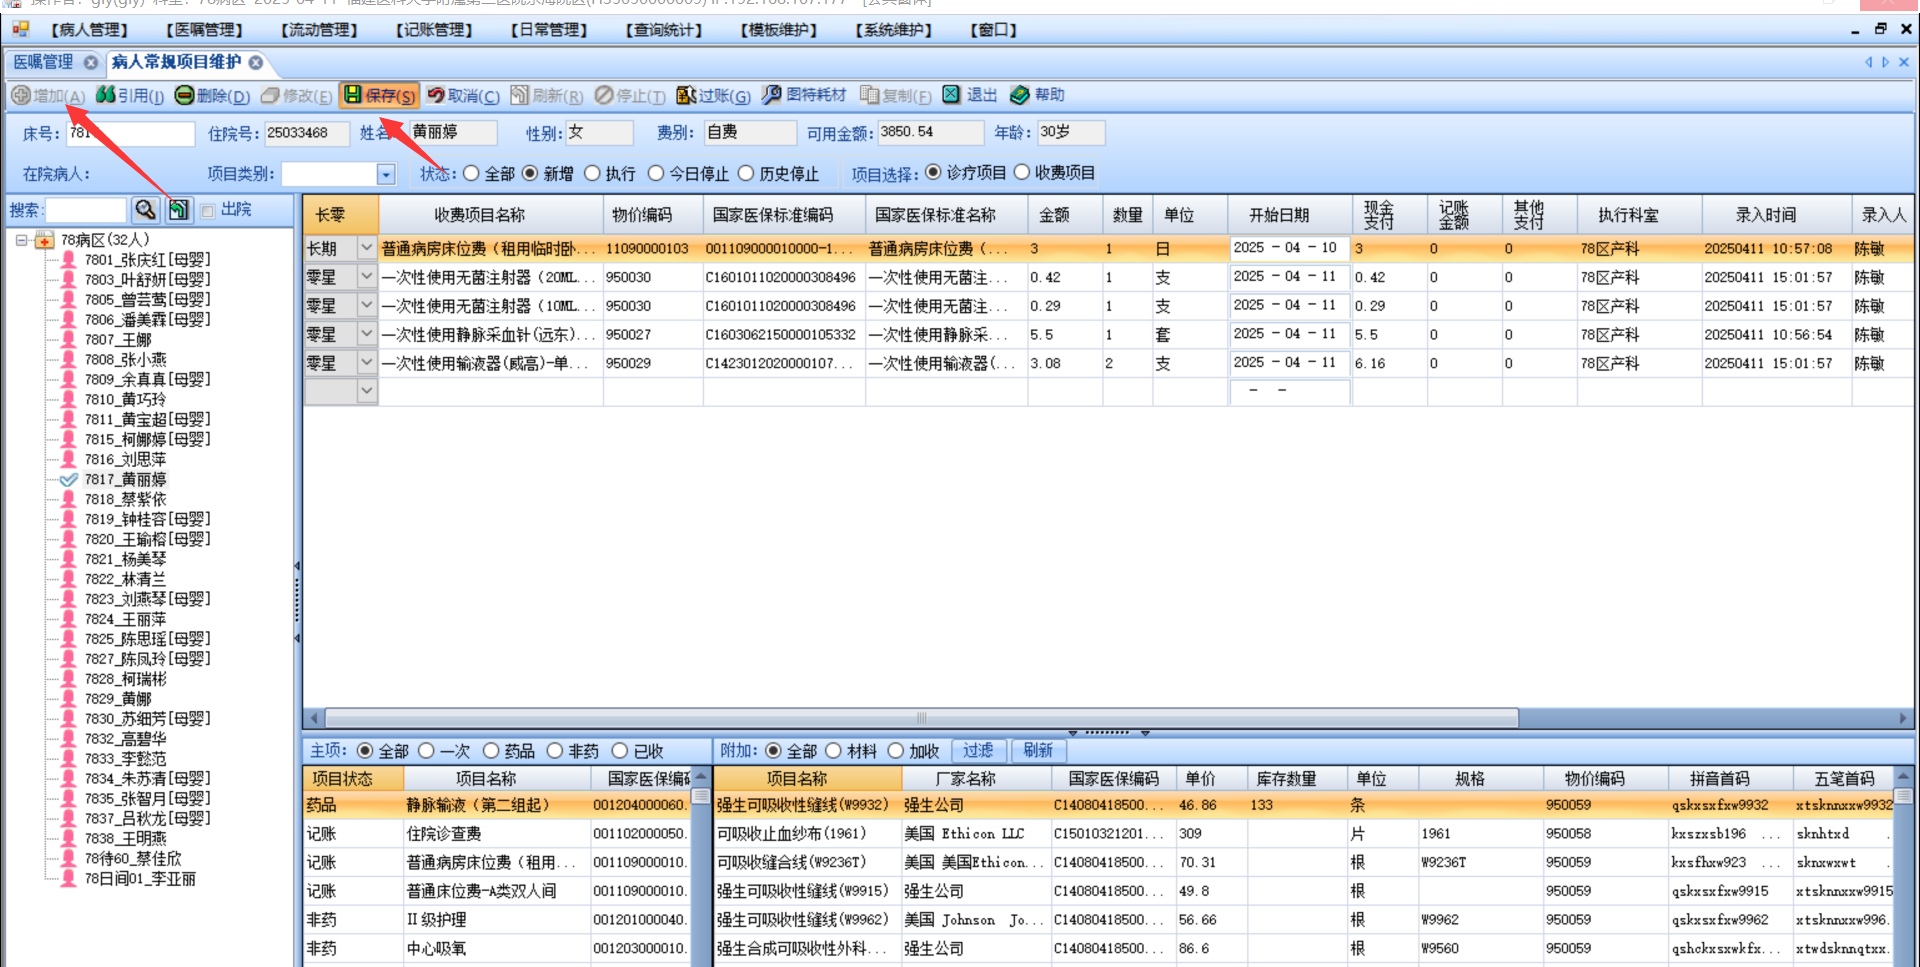The image size is (1920, 967).
Task: Open the 帮助 help icon
Action: click(1020, 95)
